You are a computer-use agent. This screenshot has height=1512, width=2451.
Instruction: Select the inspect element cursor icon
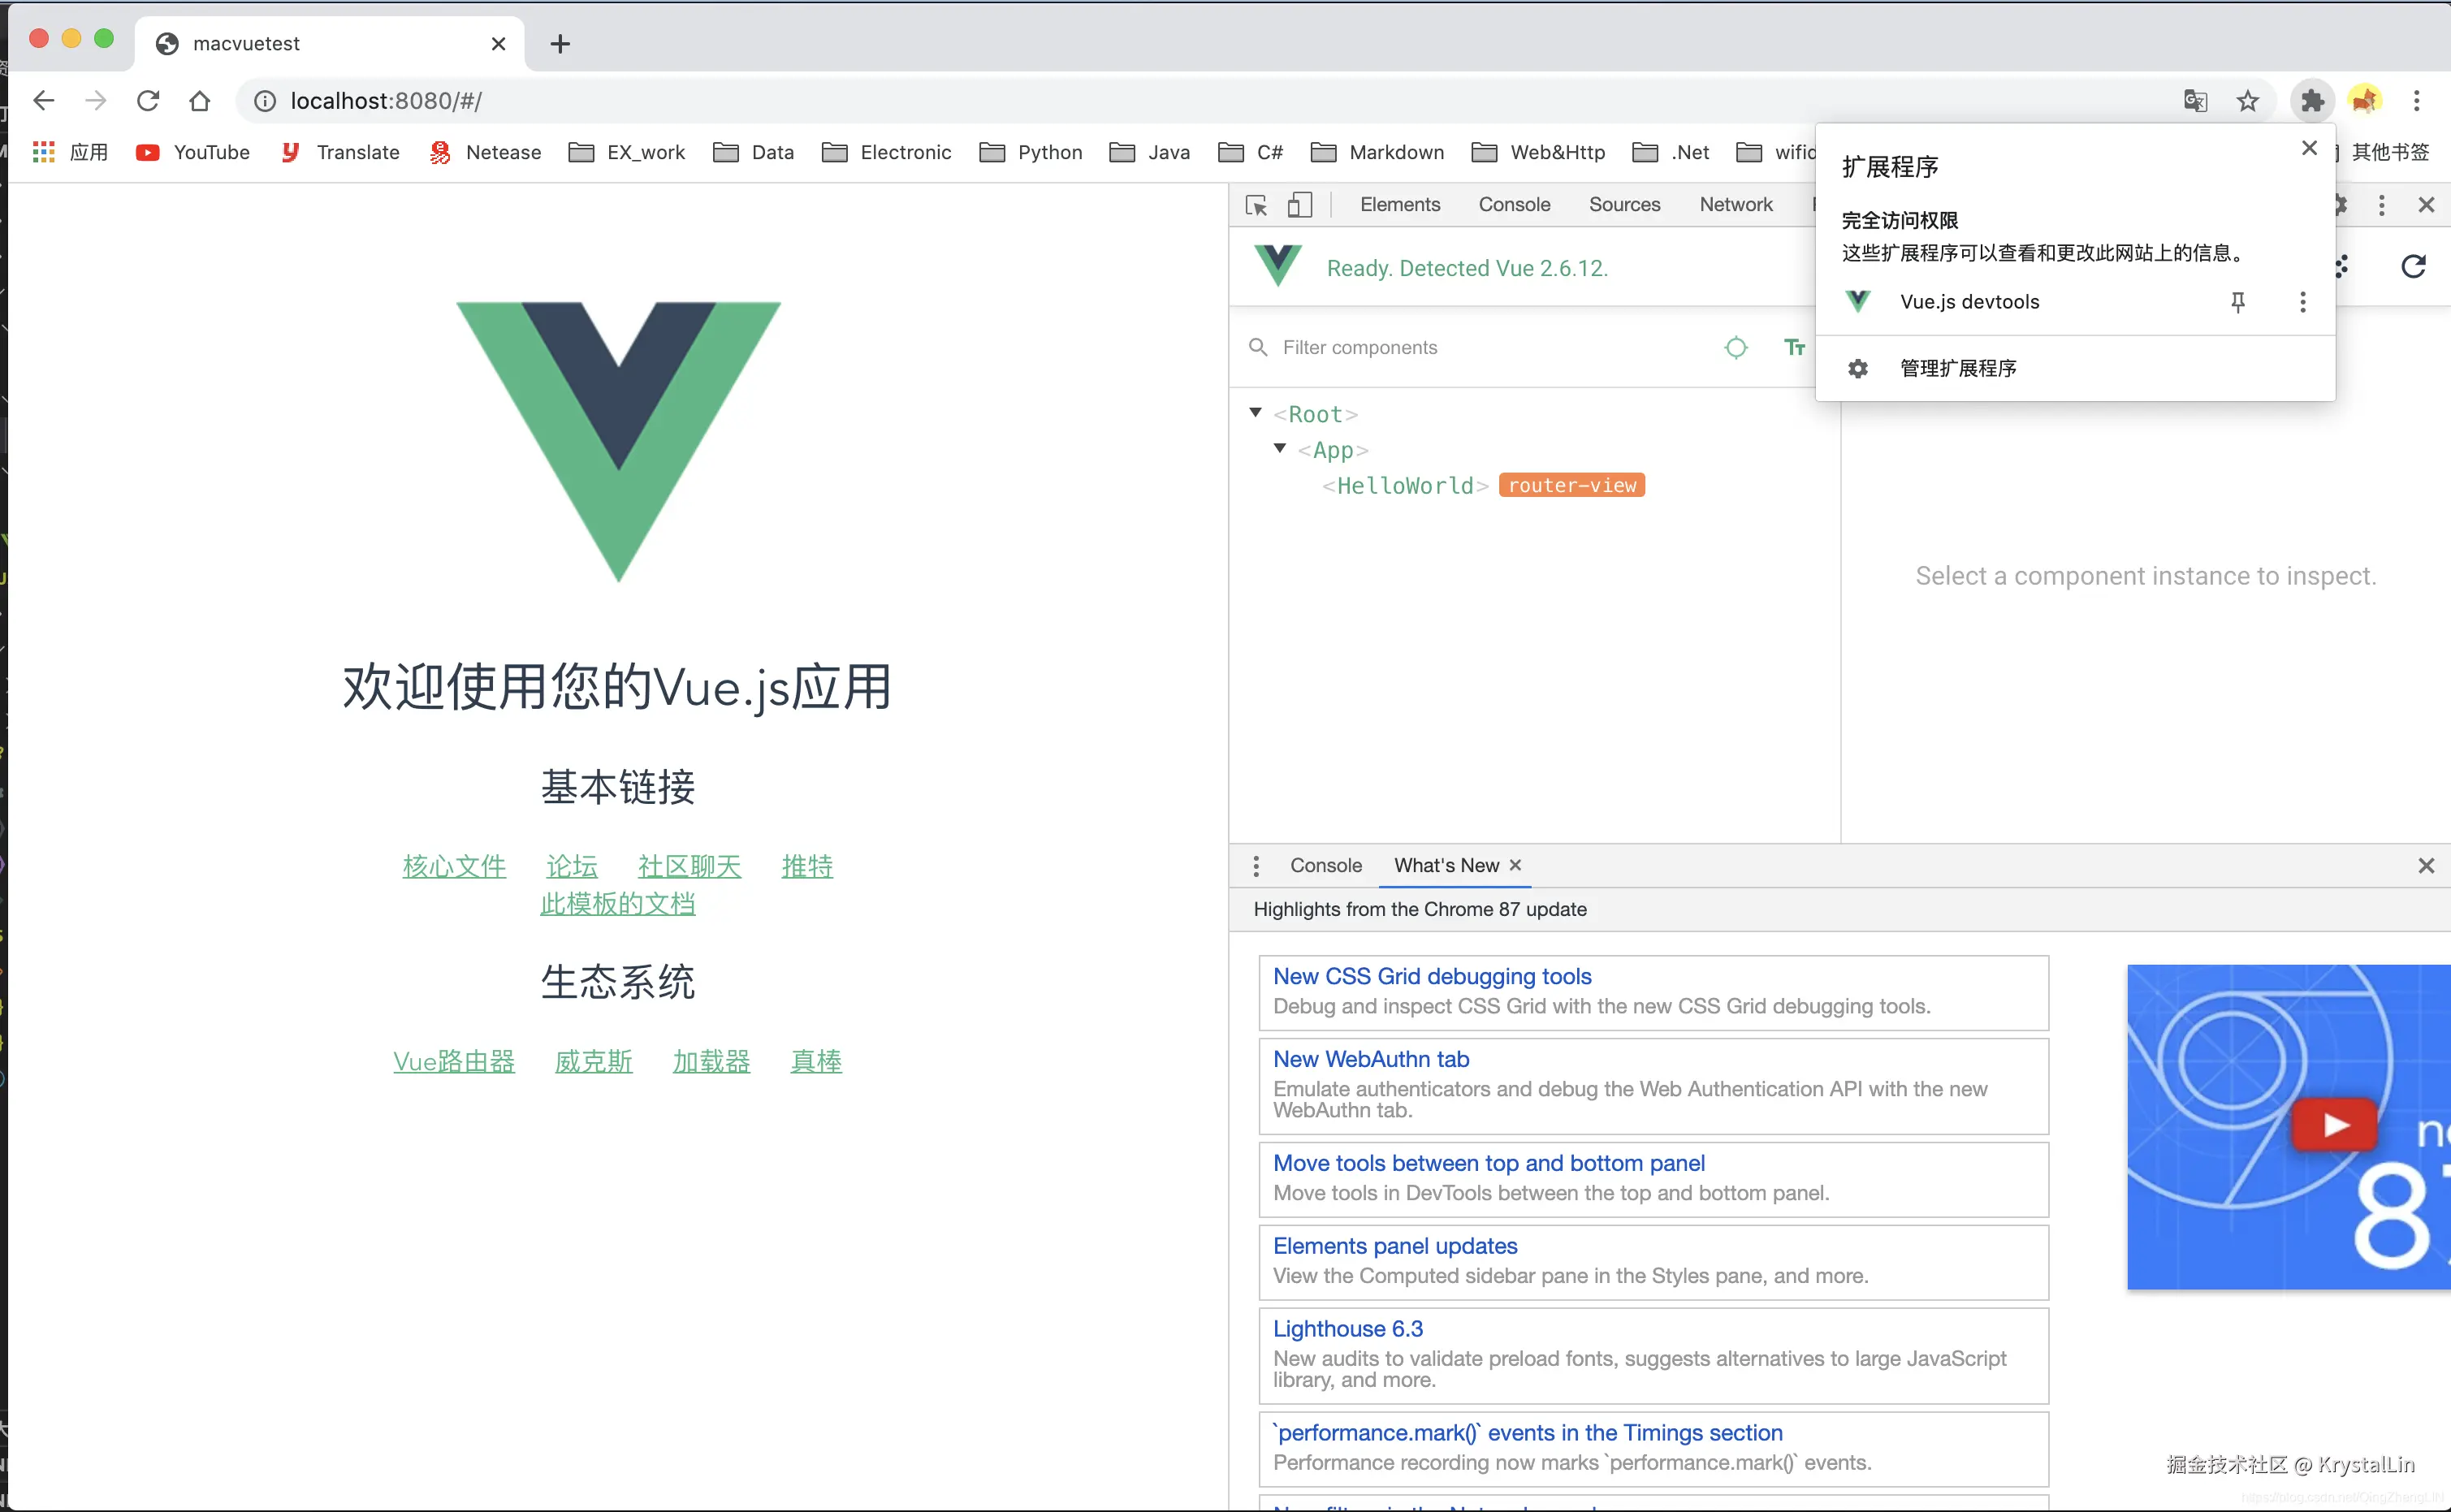pyautogui.click(x=1256, y=205)
